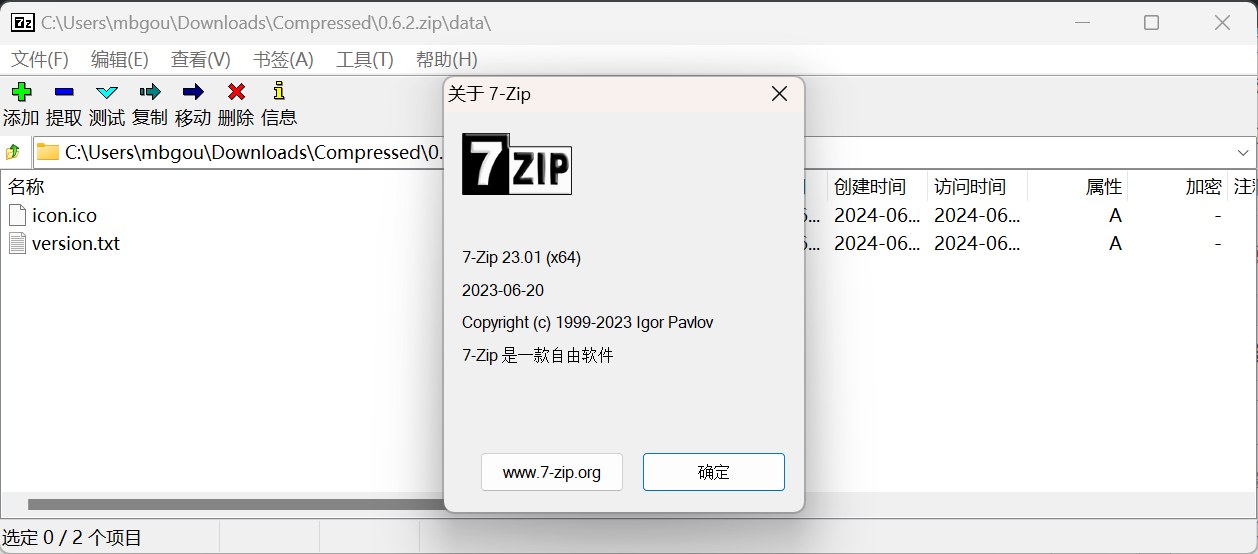Click the version.txt file icon
Viewport: 1258px width, 554px height.
(17, 243)
